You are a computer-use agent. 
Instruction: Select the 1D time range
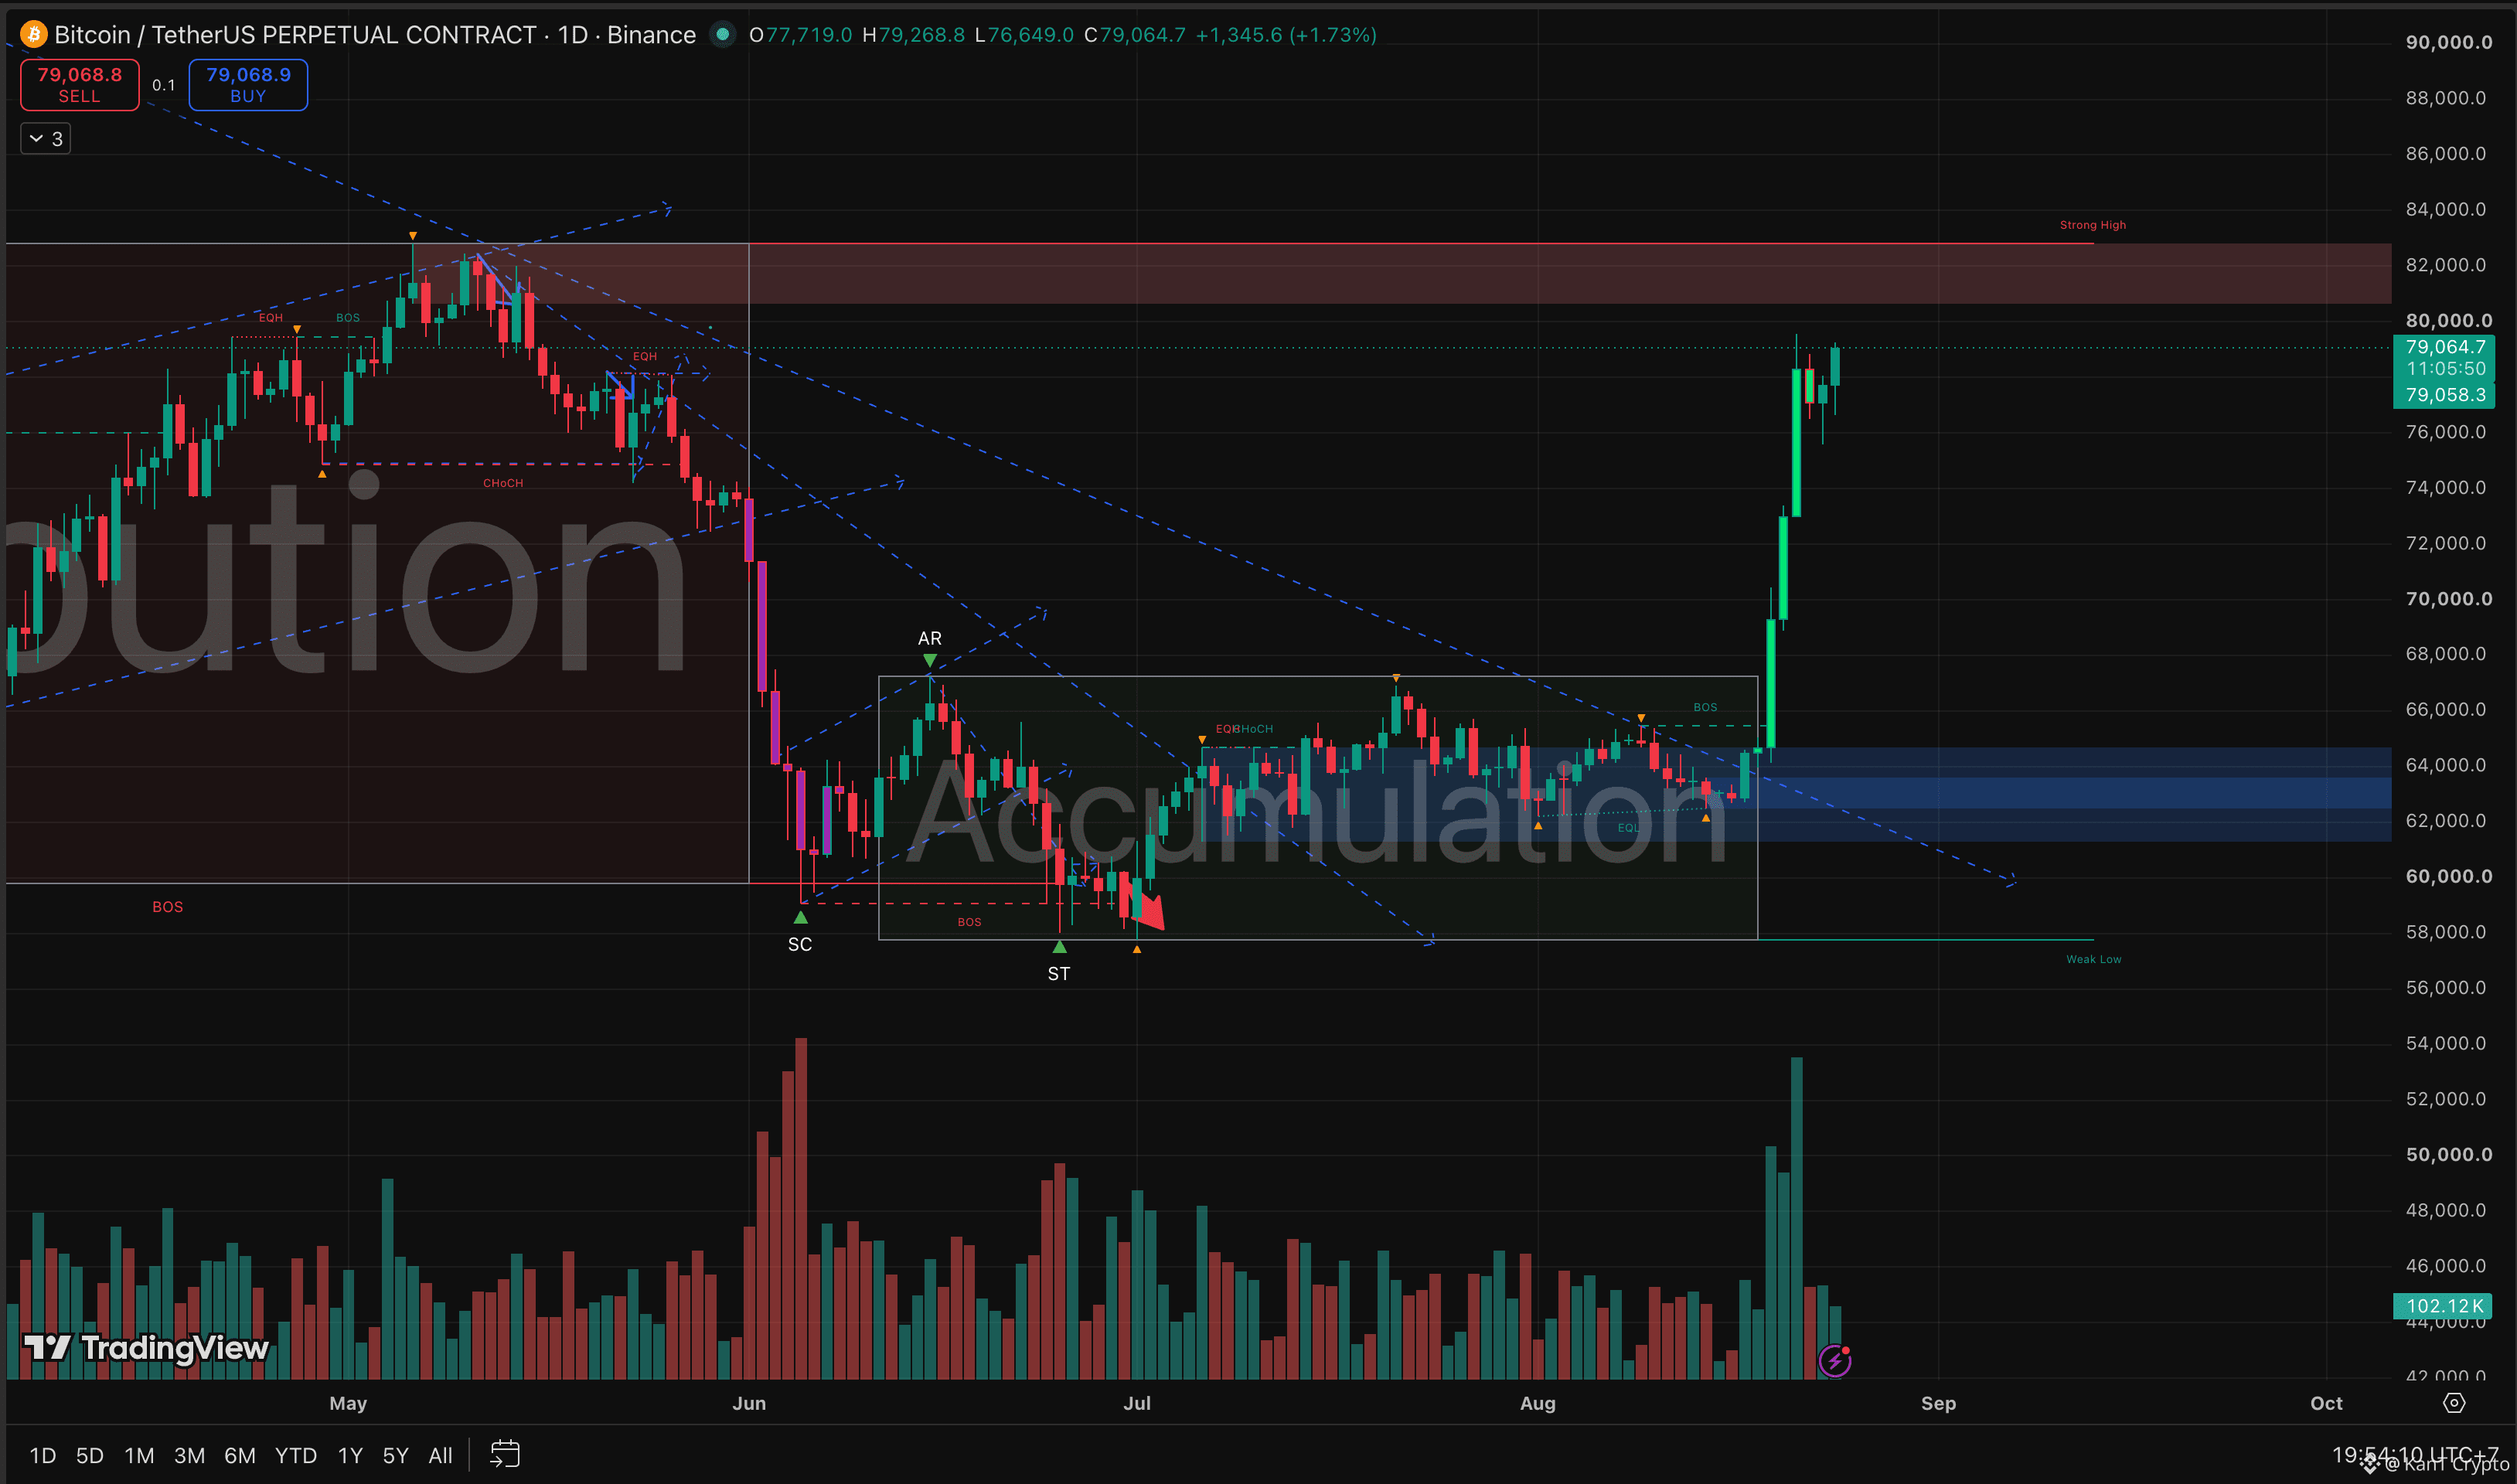43,1455
